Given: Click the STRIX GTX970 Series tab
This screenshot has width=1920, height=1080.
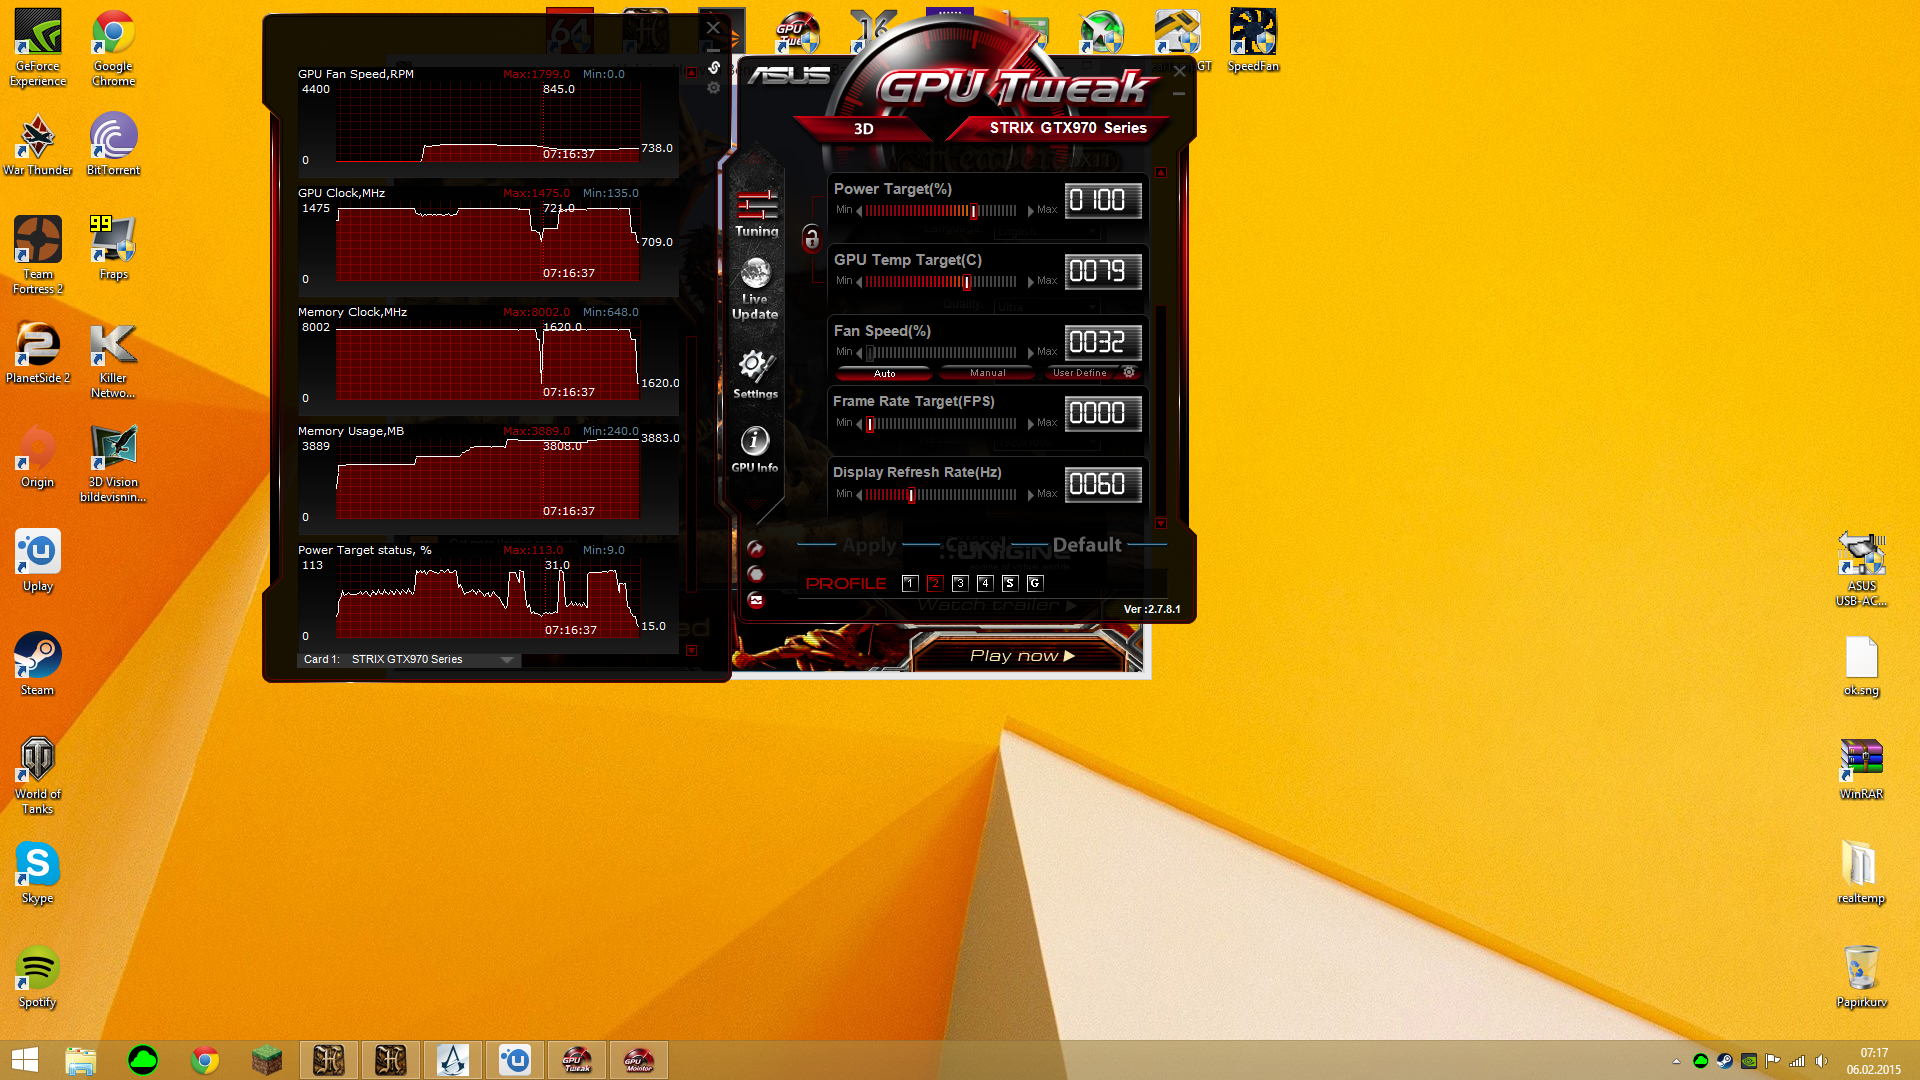Looking at the screenshot, I should 1068,128.
